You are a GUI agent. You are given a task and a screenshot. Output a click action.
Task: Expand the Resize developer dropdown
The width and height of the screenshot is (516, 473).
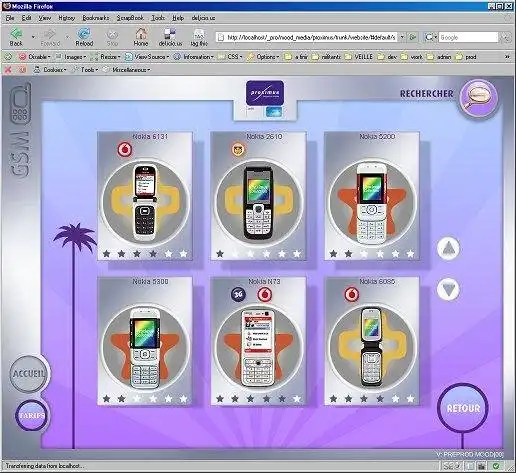[106, 57]
